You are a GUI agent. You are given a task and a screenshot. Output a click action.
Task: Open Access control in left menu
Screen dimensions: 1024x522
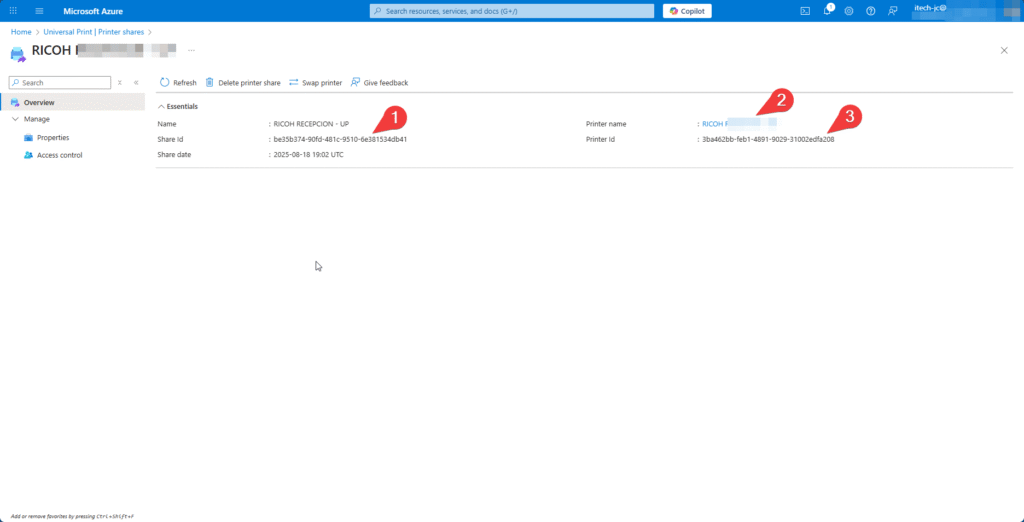click(x=59, y=155)
